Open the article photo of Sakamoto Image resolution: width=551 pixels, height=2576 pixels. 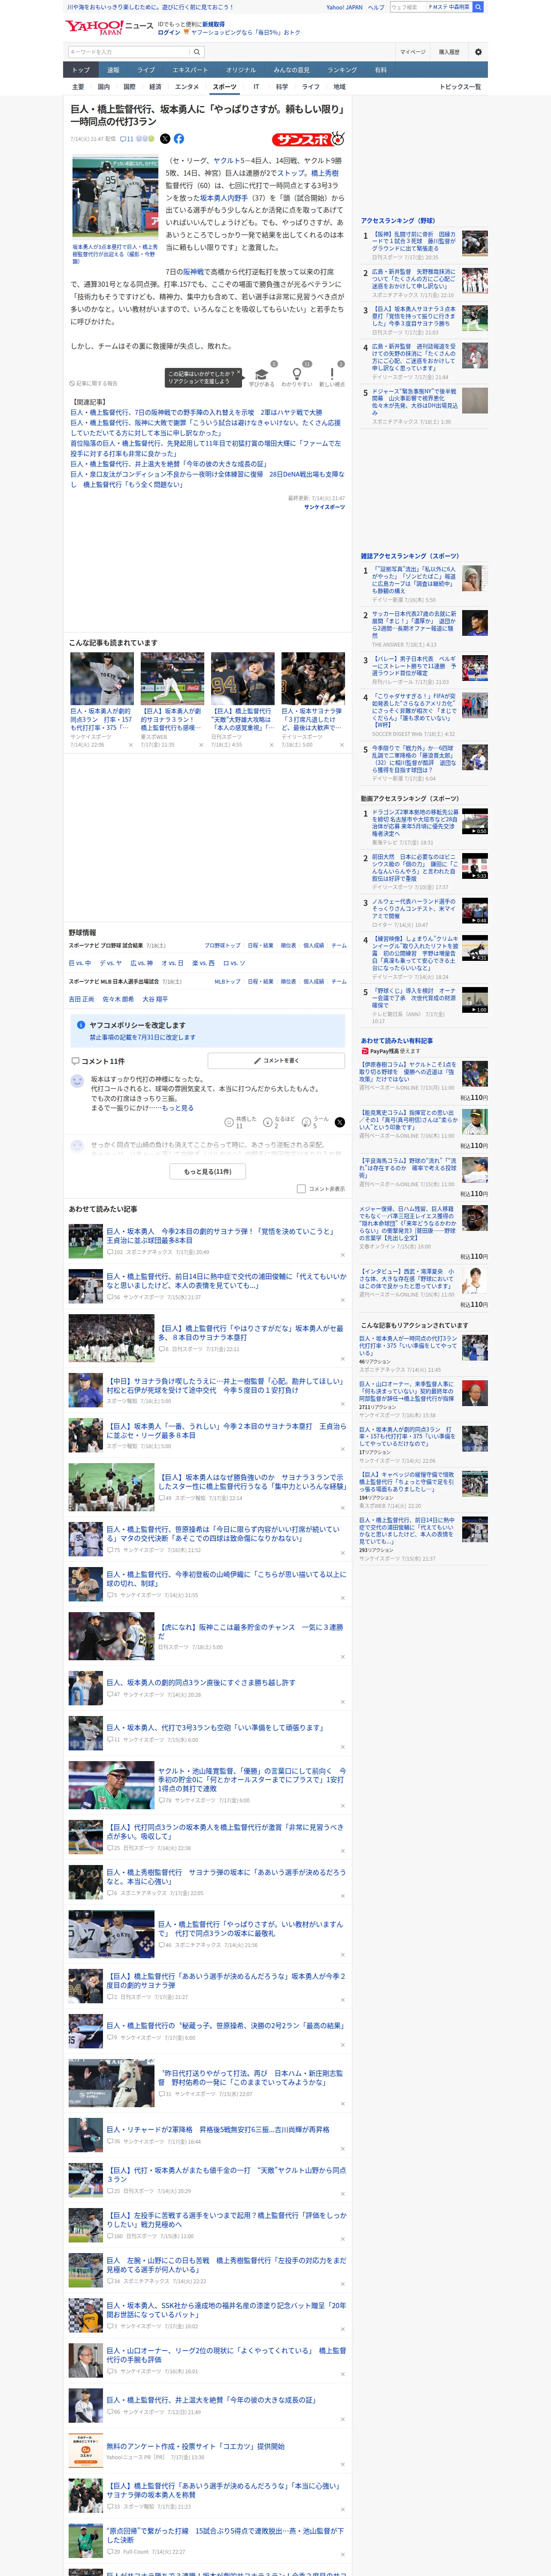114,197
